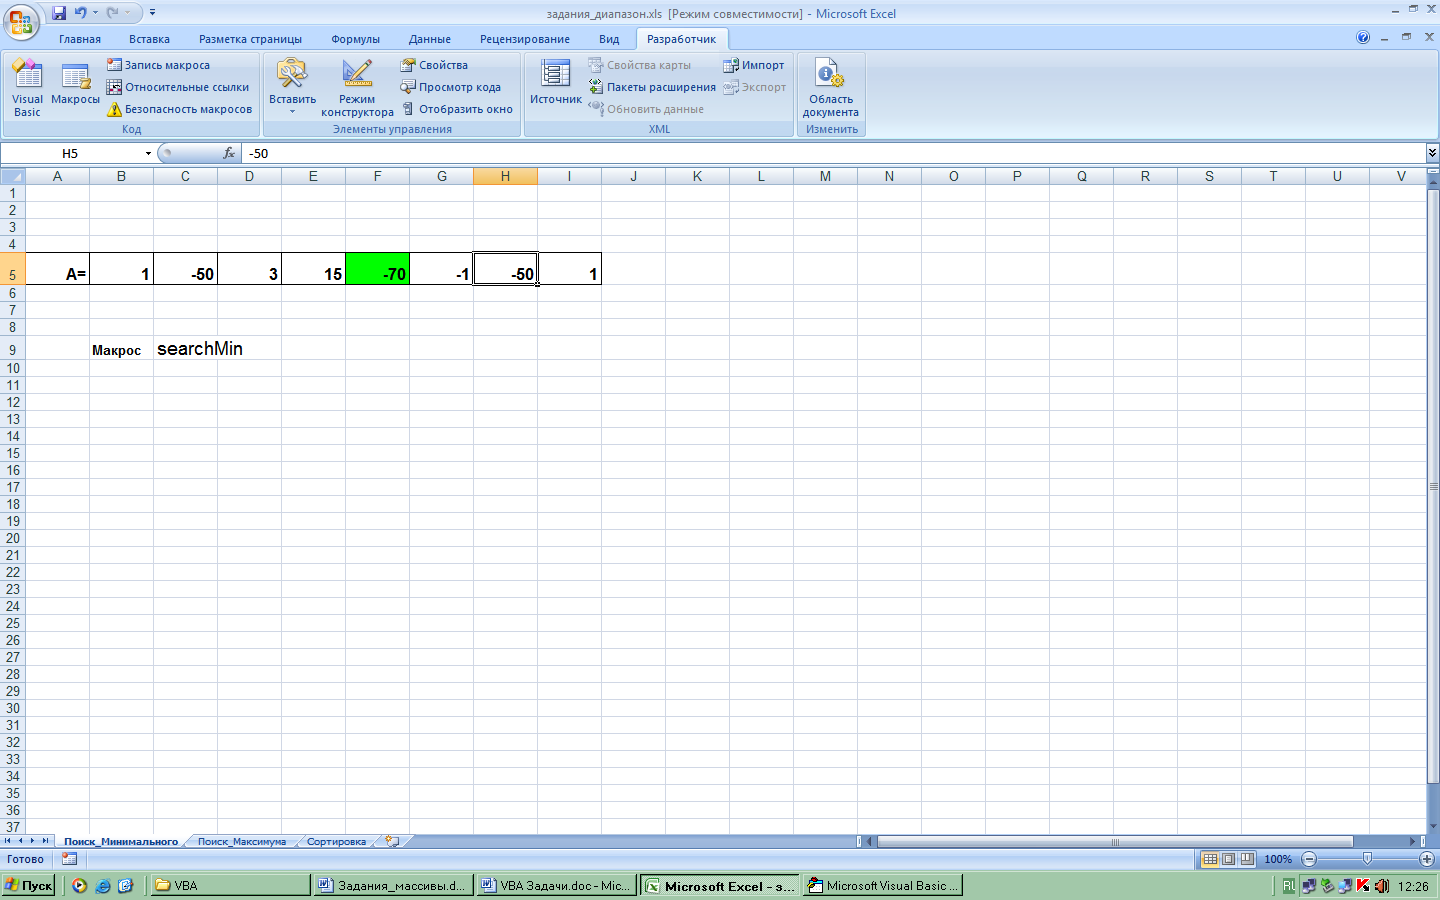The height and width of the screenshot is (900, 1440).
Task: Click Пакеты расширения
Action: [652, 87]
